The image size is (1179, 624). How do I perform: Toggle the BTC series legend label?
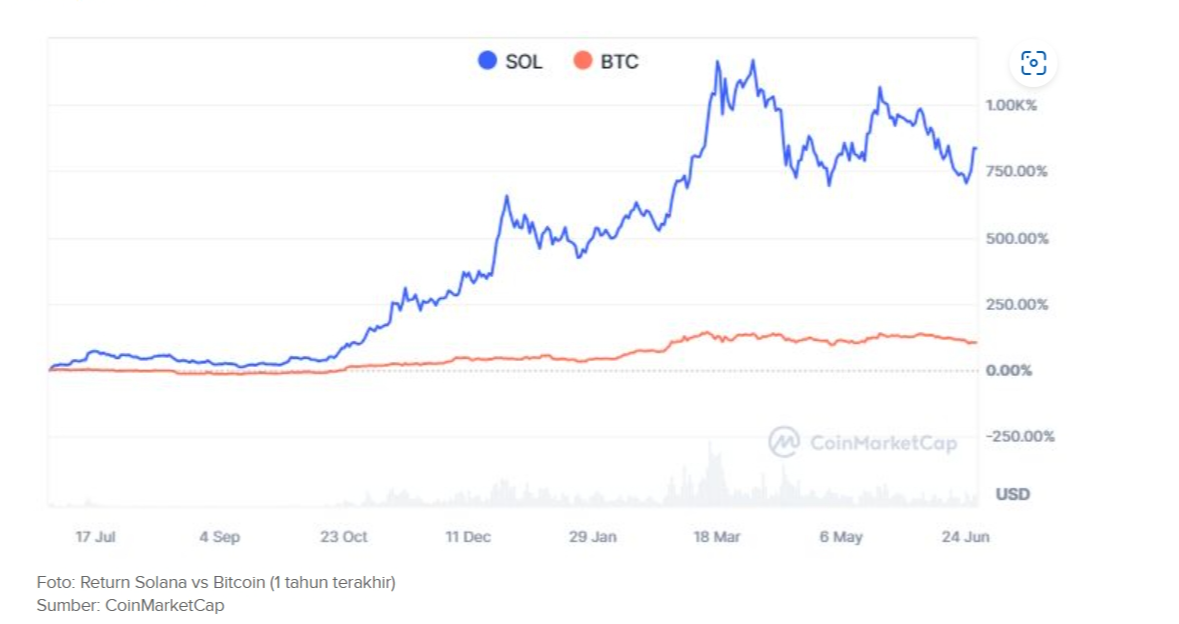tap(619, 62)
